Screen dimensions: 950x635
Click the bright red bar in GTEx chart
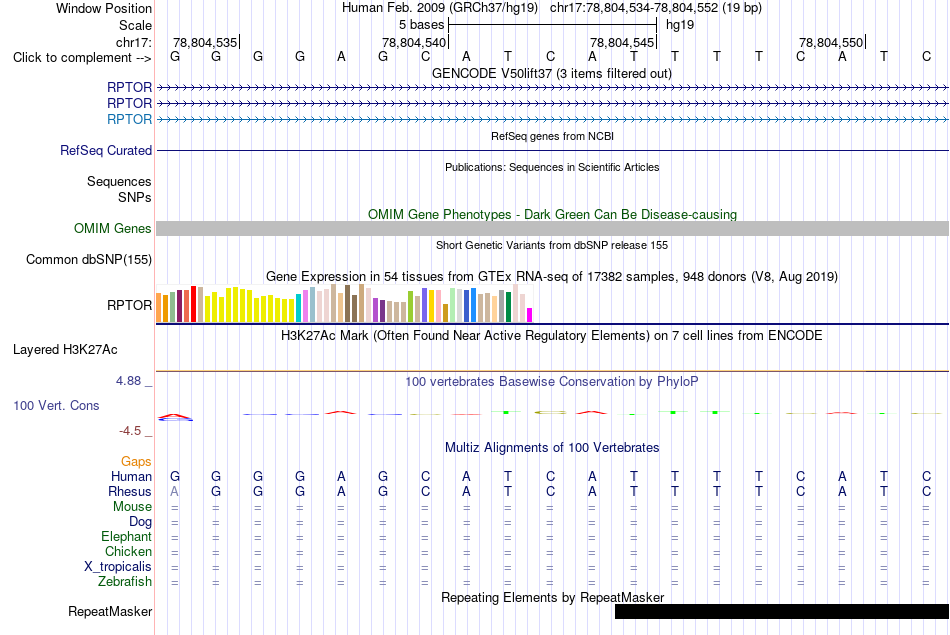(193, 304)
